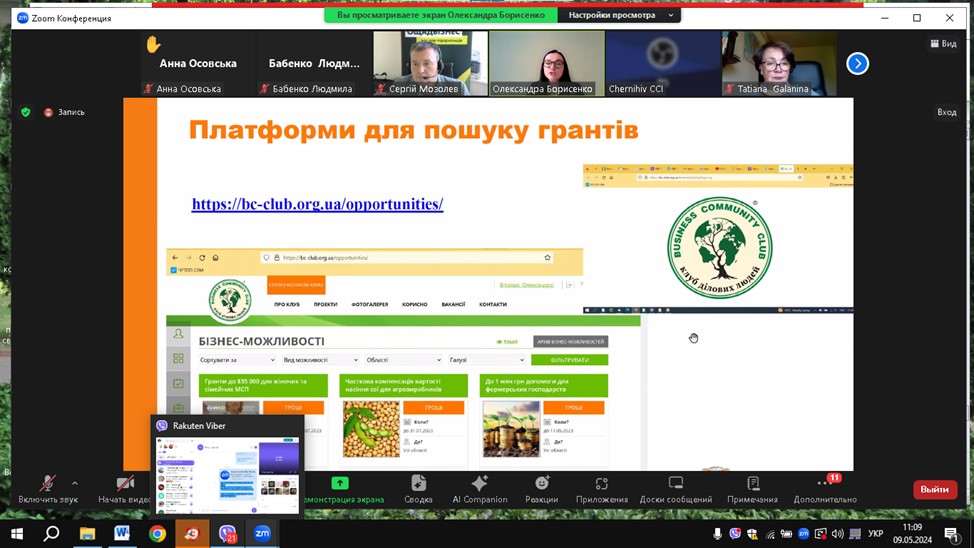Open Демонстрация экрана screen share
974x548 pixels.
tap(342, 490)
